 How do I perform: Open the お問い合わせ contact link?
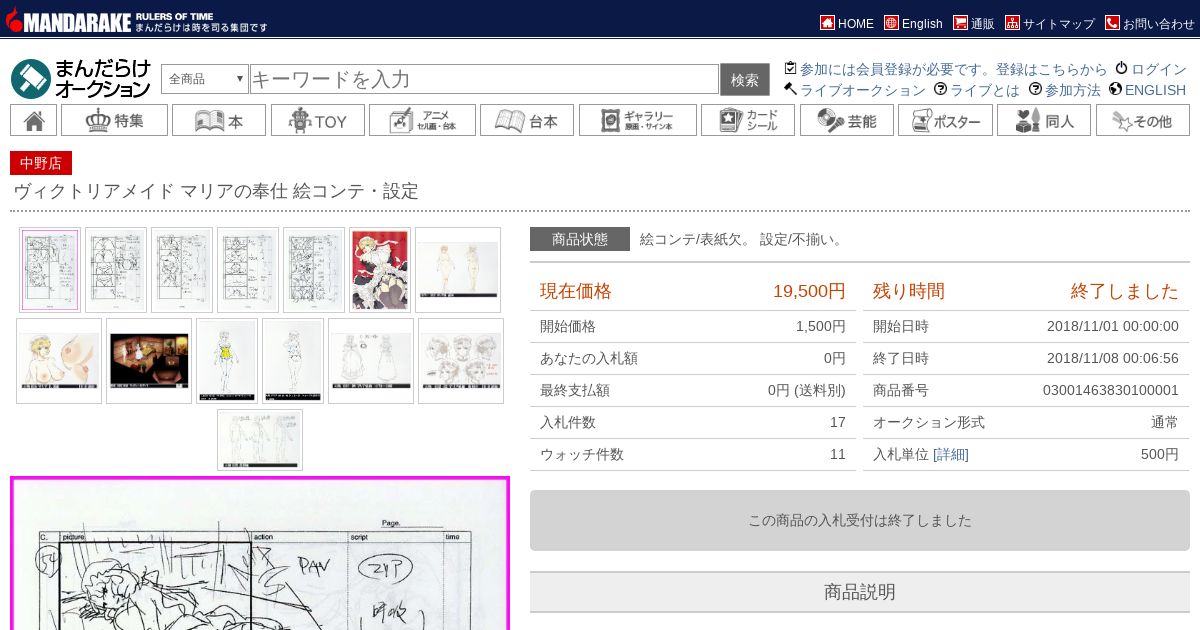(1150, 23)
